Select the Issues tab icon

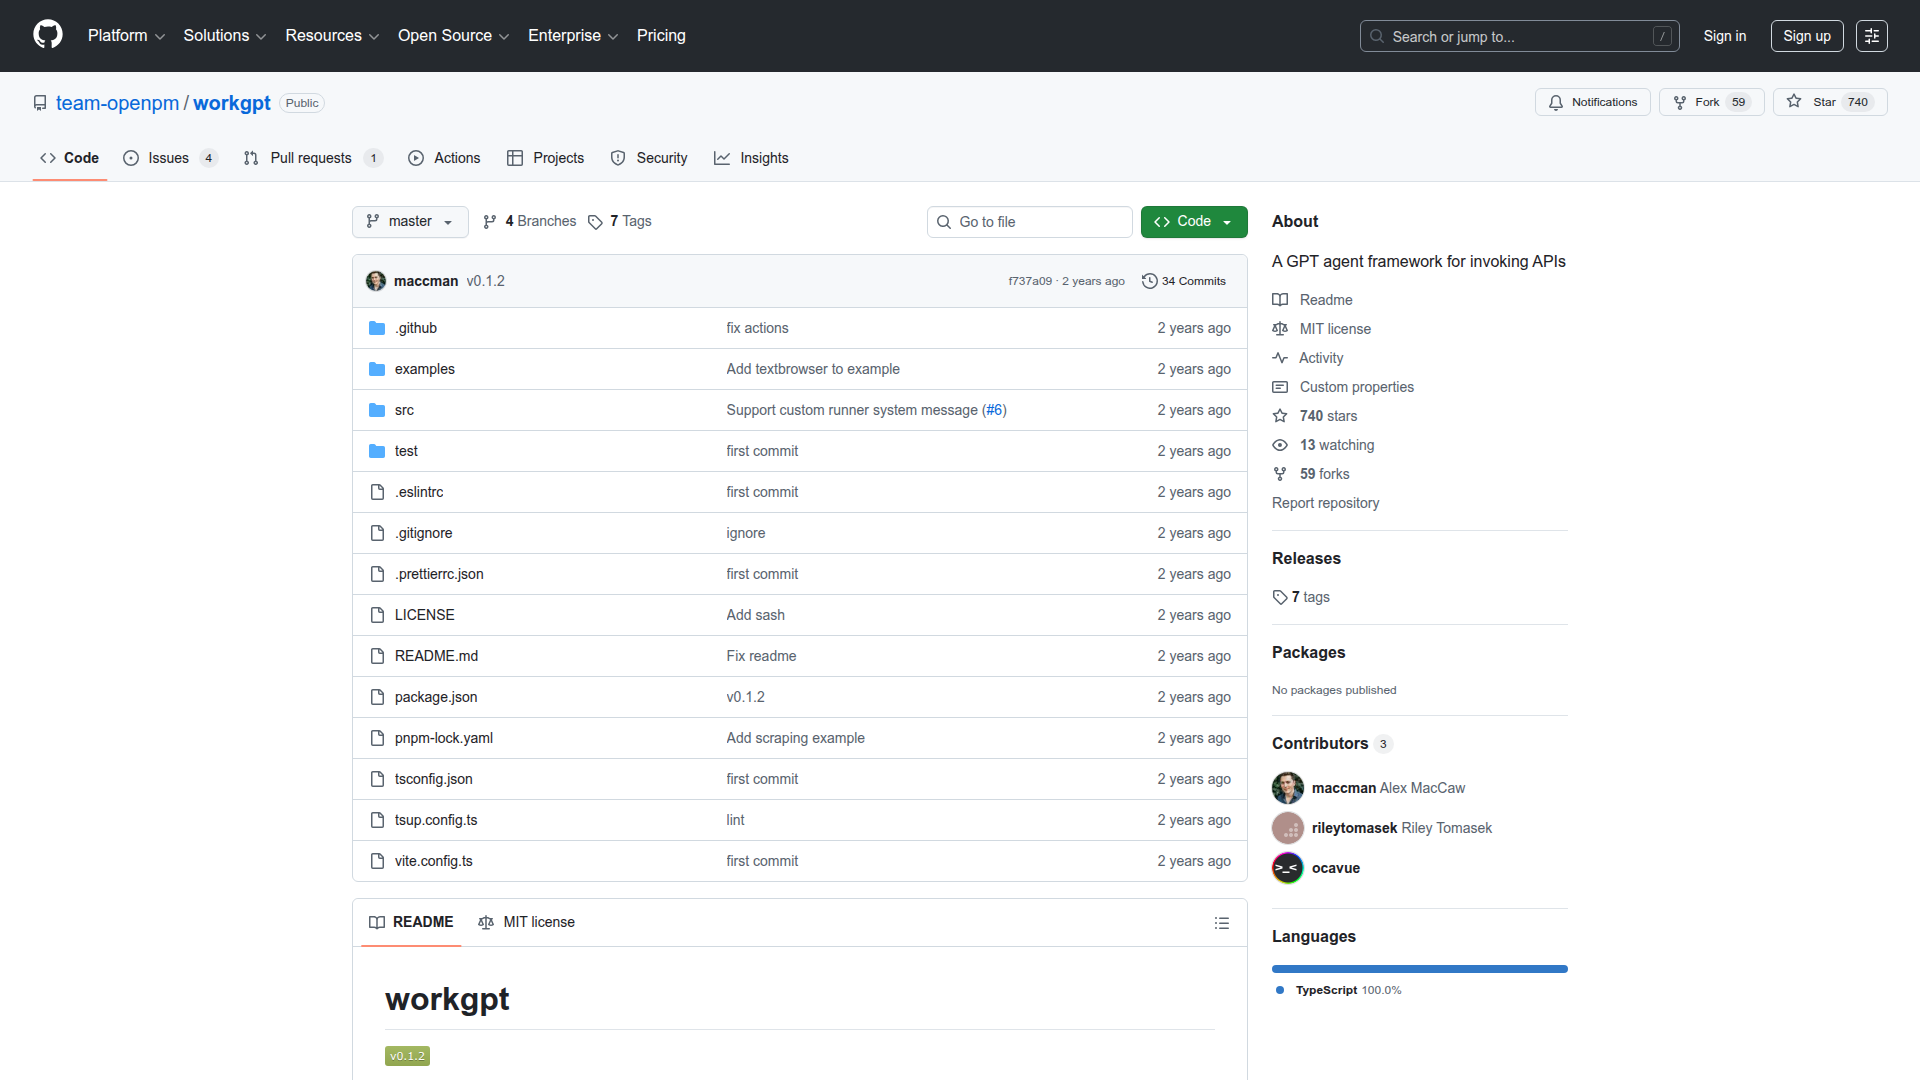(x=131, y=158)
